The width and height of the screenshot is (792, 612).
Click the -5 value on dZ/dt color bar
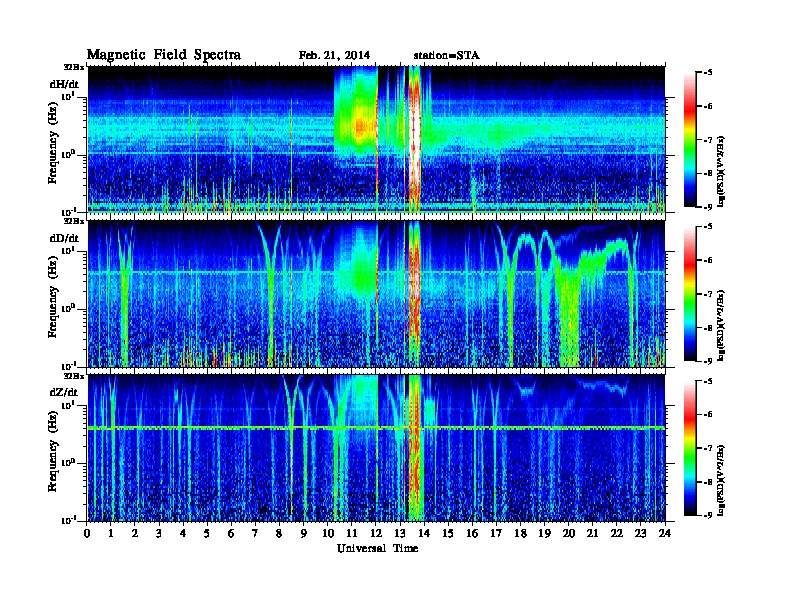(x=708, y=381)
